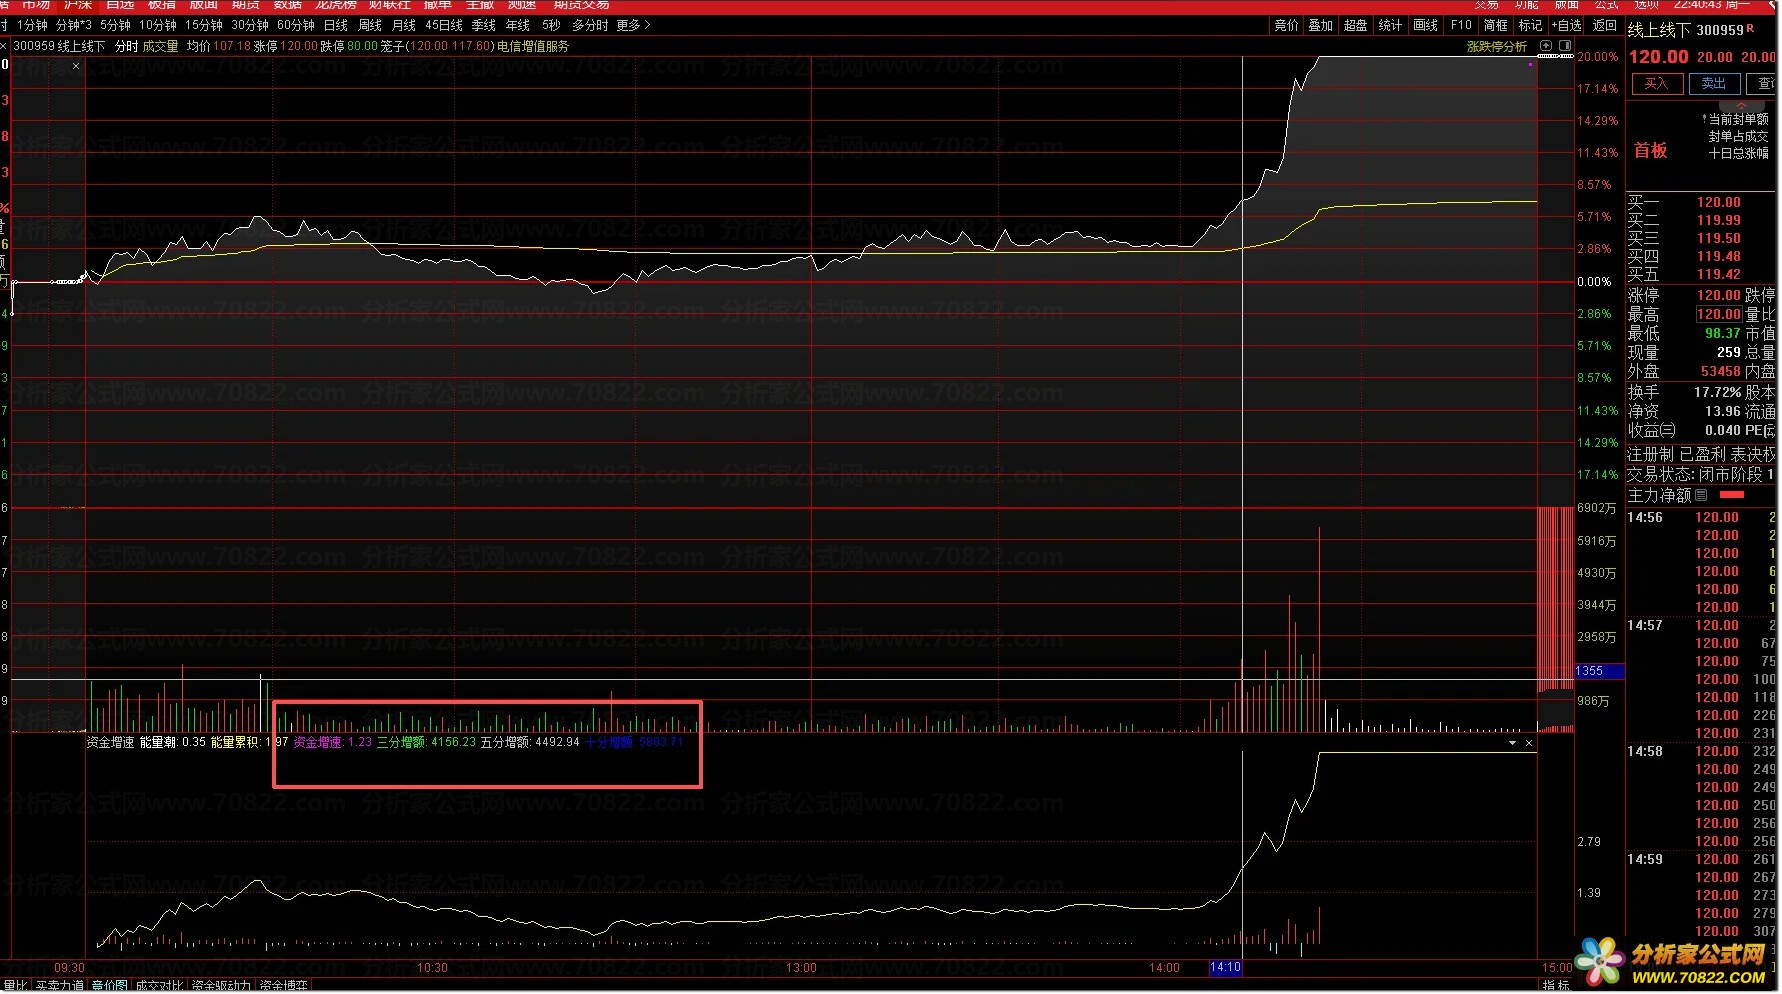Open the 主力净额 detail icon
Viewport: 1782px width, 994px height.
[1701, 495]
